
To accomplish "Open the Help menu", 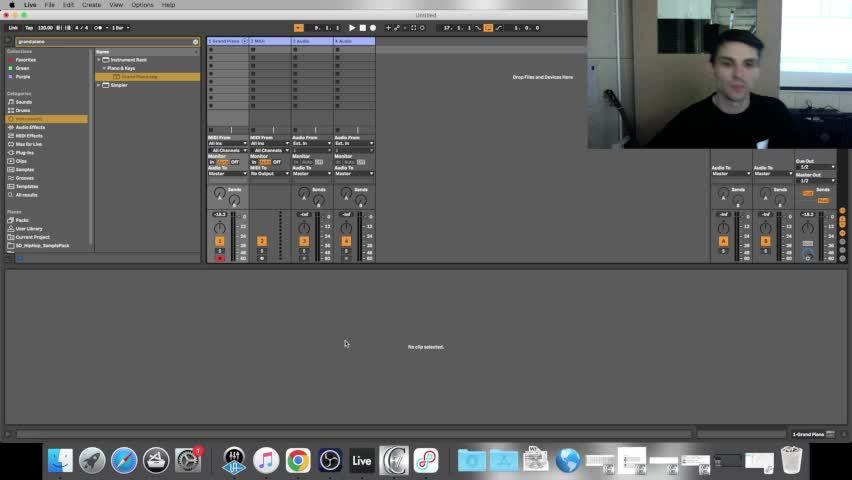I will 168,4.
